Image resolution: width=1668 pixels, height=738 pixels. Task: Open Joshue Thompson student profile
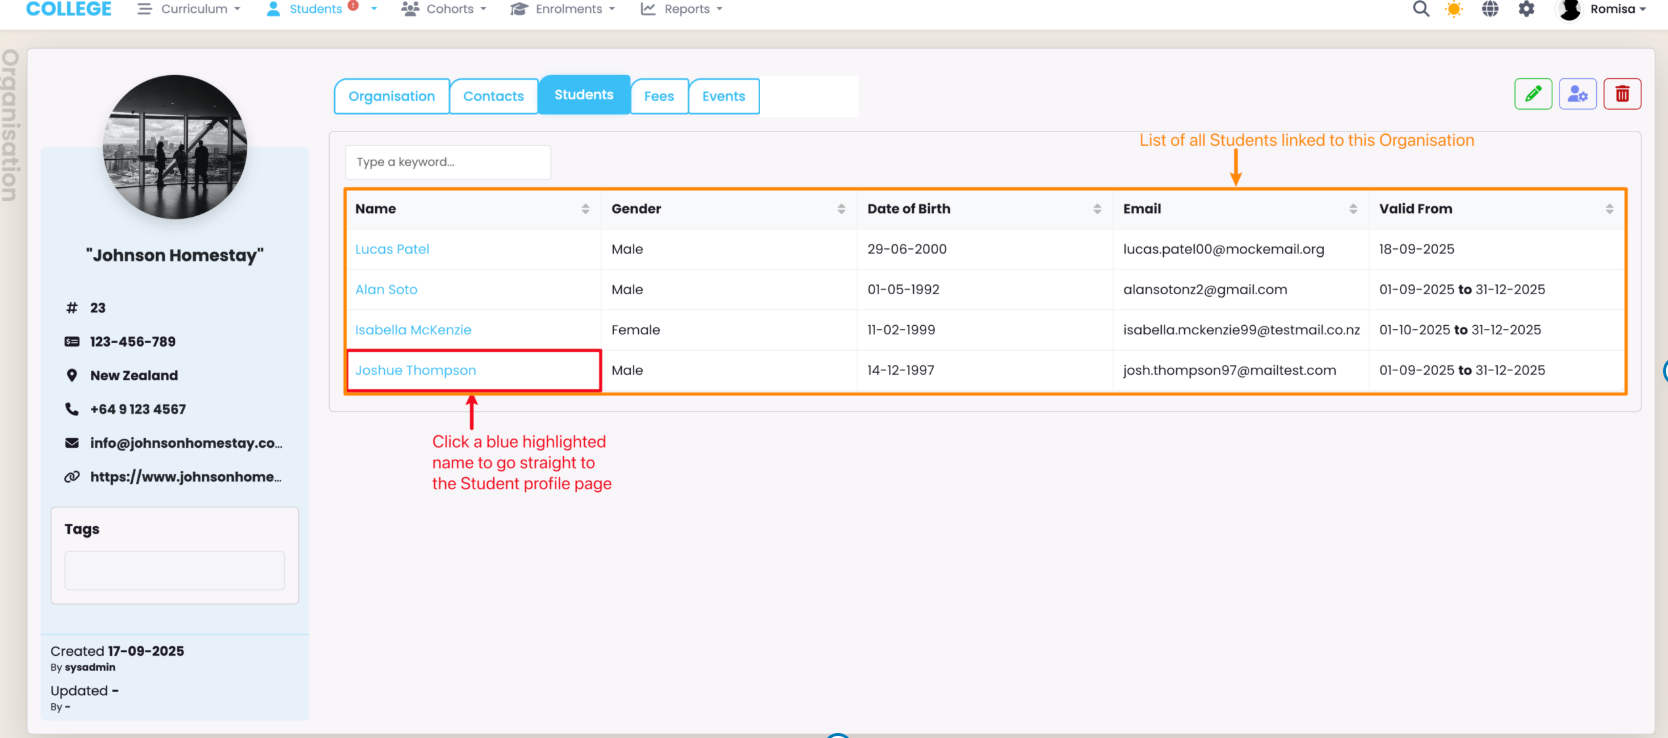coord(415,370)
